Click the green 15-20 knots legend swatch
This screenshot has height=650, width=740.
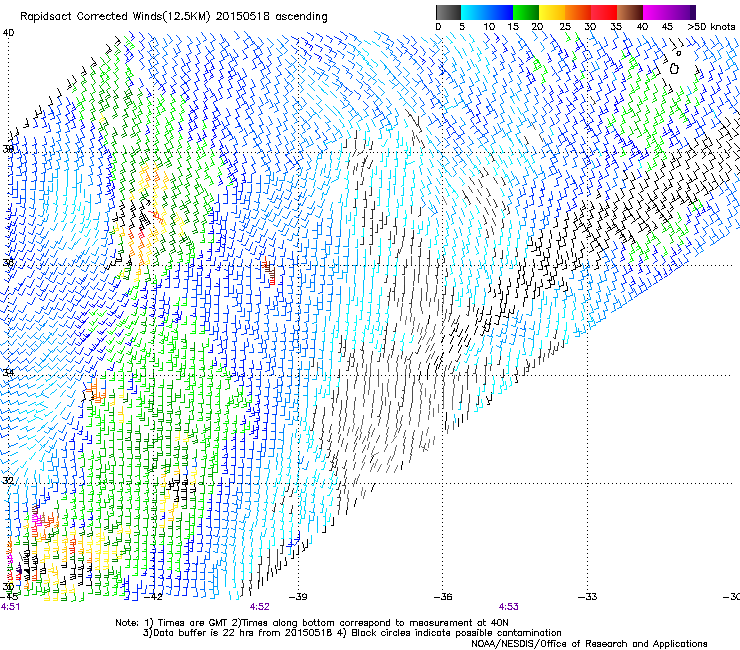point(526,12)
